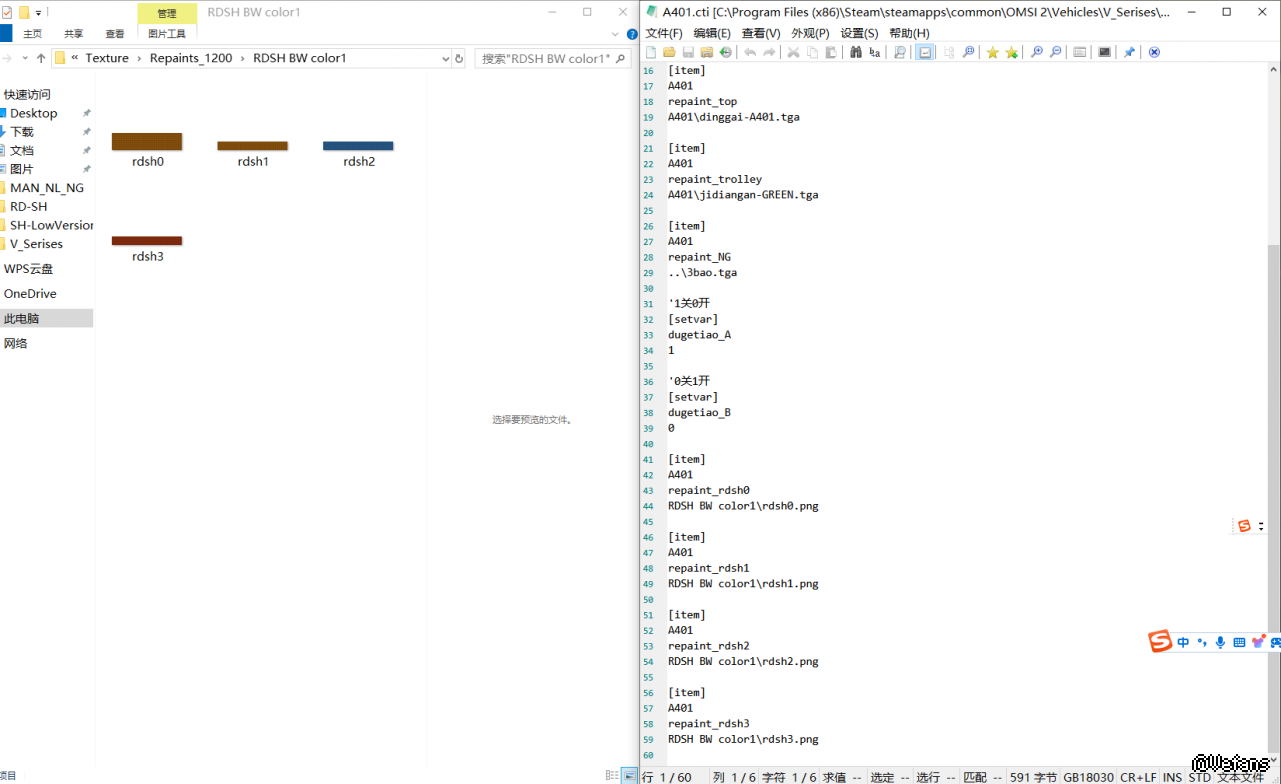The height and width of the screenshot is (784, 1281).
Task: Click the Explorer up-one-level arrow button
Action: [41, 58]
